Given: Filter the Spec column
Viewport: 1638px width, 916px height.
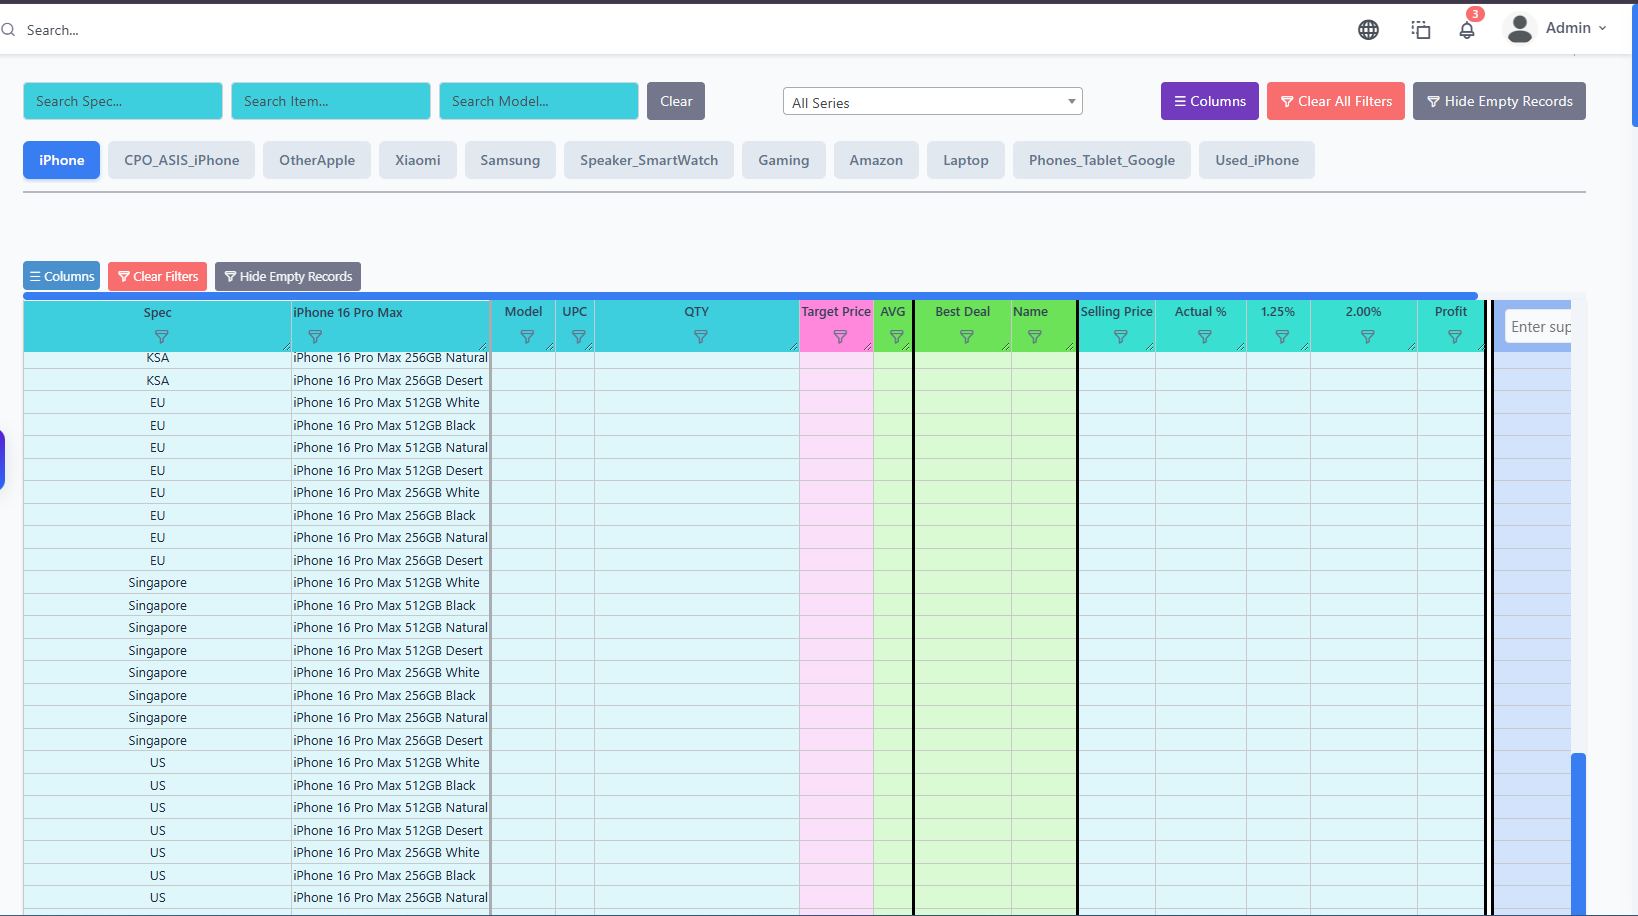Looking at the screenshot, I should tap(162, 337).
